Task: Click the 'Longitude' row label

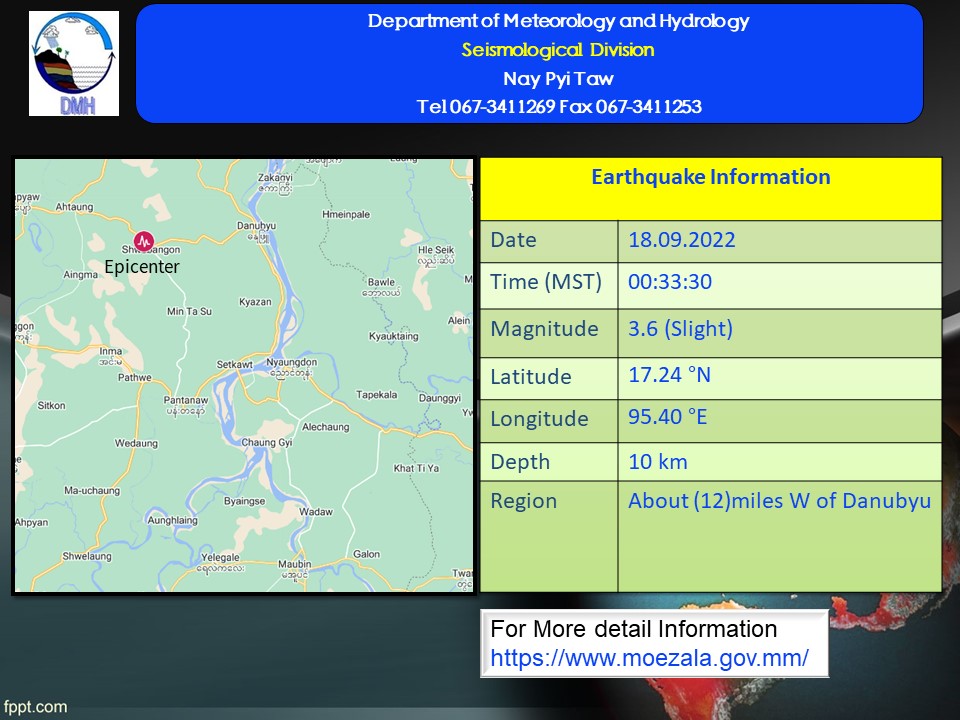Action: click(539, 419)
